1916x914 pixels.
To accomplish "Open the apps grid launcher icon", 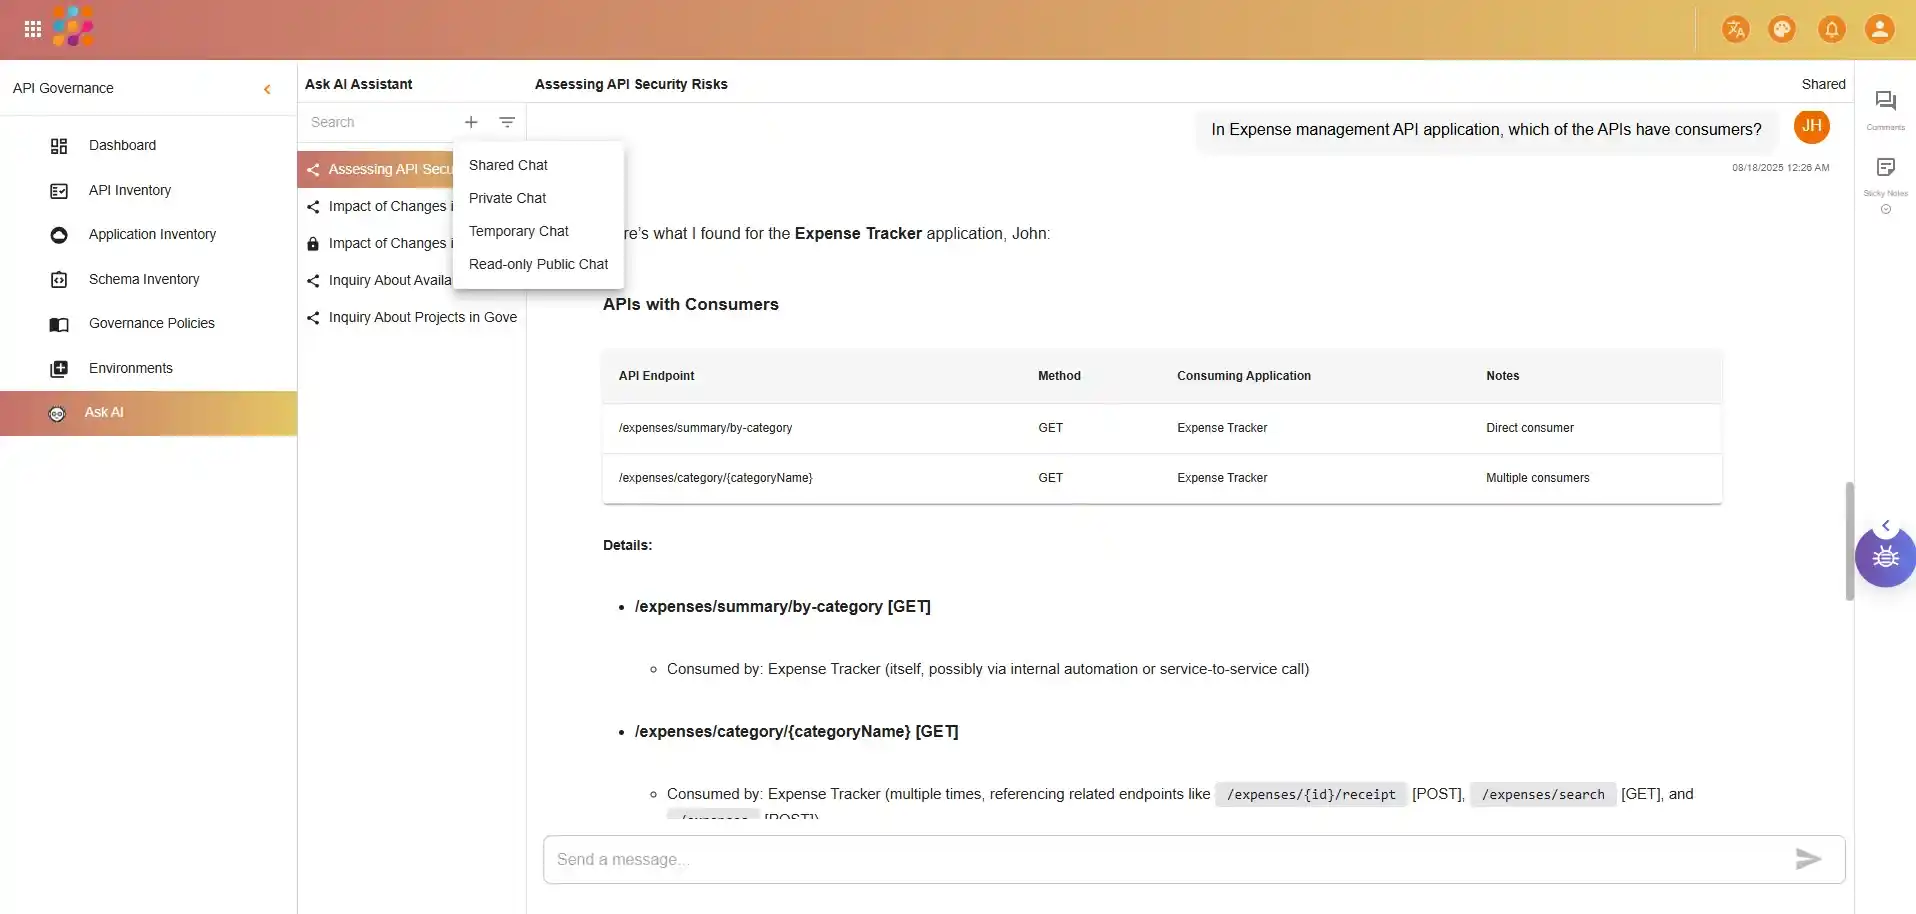I will pyautogui.click(x=33, y=29).
